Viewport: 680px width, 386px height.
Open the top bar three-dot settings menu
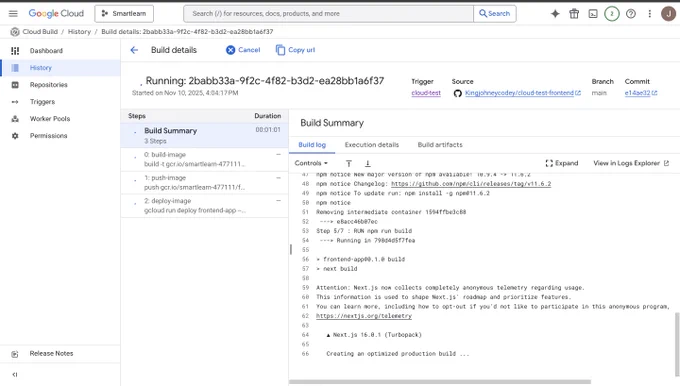[x=650, y=13]
